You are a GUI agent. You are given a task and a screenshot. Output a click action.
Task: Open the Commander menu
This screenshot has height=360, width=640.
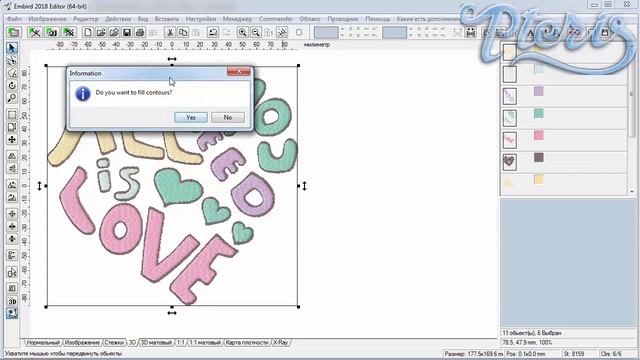pyautogui.click(x=276, y=19)
